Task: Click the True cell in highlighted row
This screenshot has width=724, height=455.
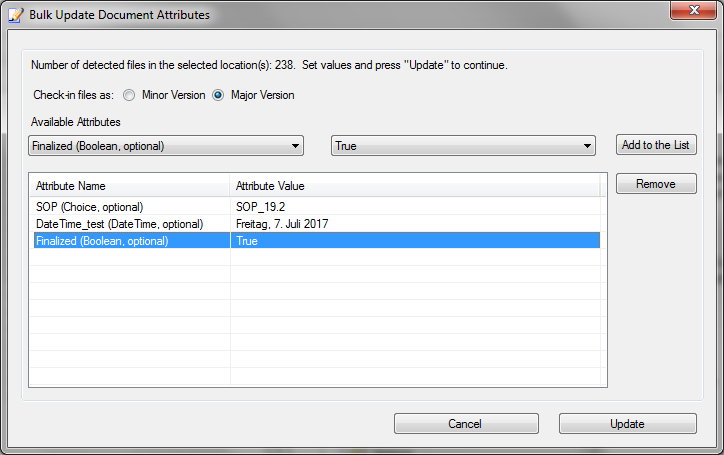Action: pyautogui.click(x=415, y=241)
